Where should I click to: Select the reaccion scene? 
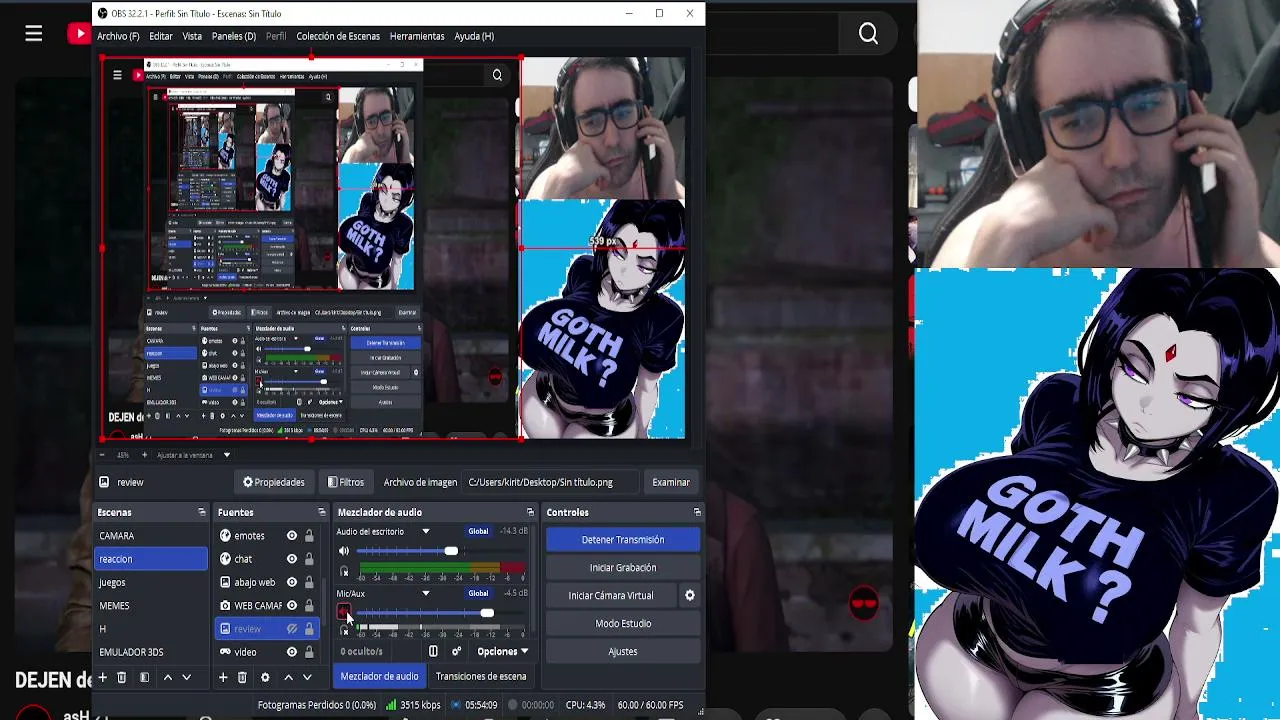click(150, 559)
